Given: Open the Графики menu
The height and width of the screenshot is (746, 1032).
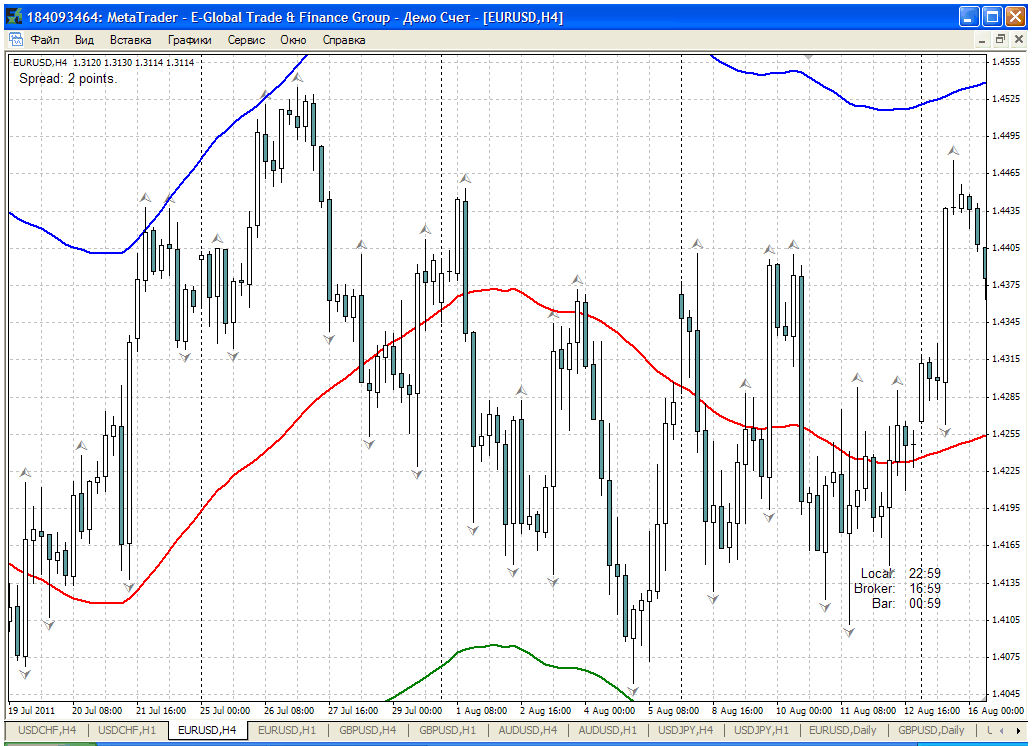Looking at the screenshot, I should coord(190,40).
